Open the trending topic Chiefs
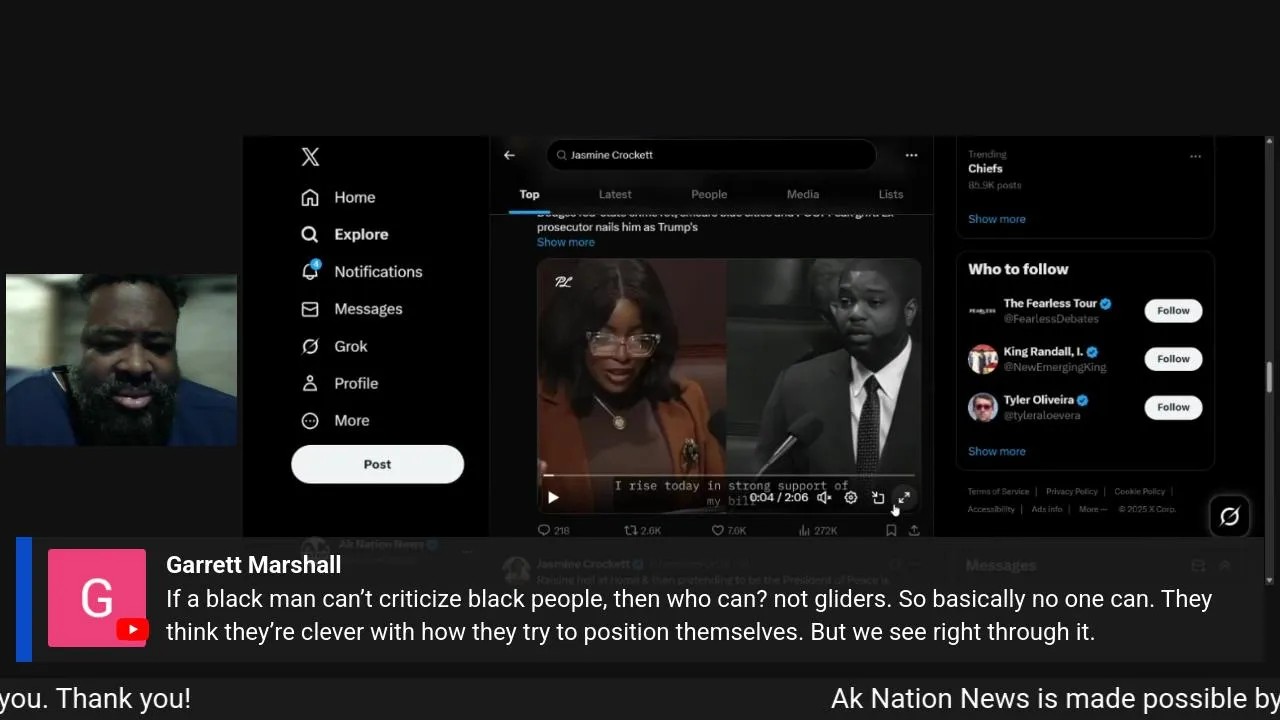 click(985, 168)
